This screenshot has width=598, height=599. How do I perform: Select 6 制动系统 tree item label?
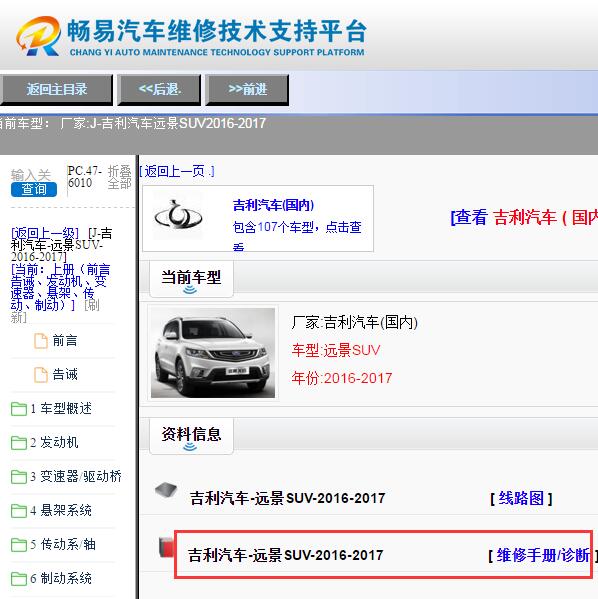point(61,578)
